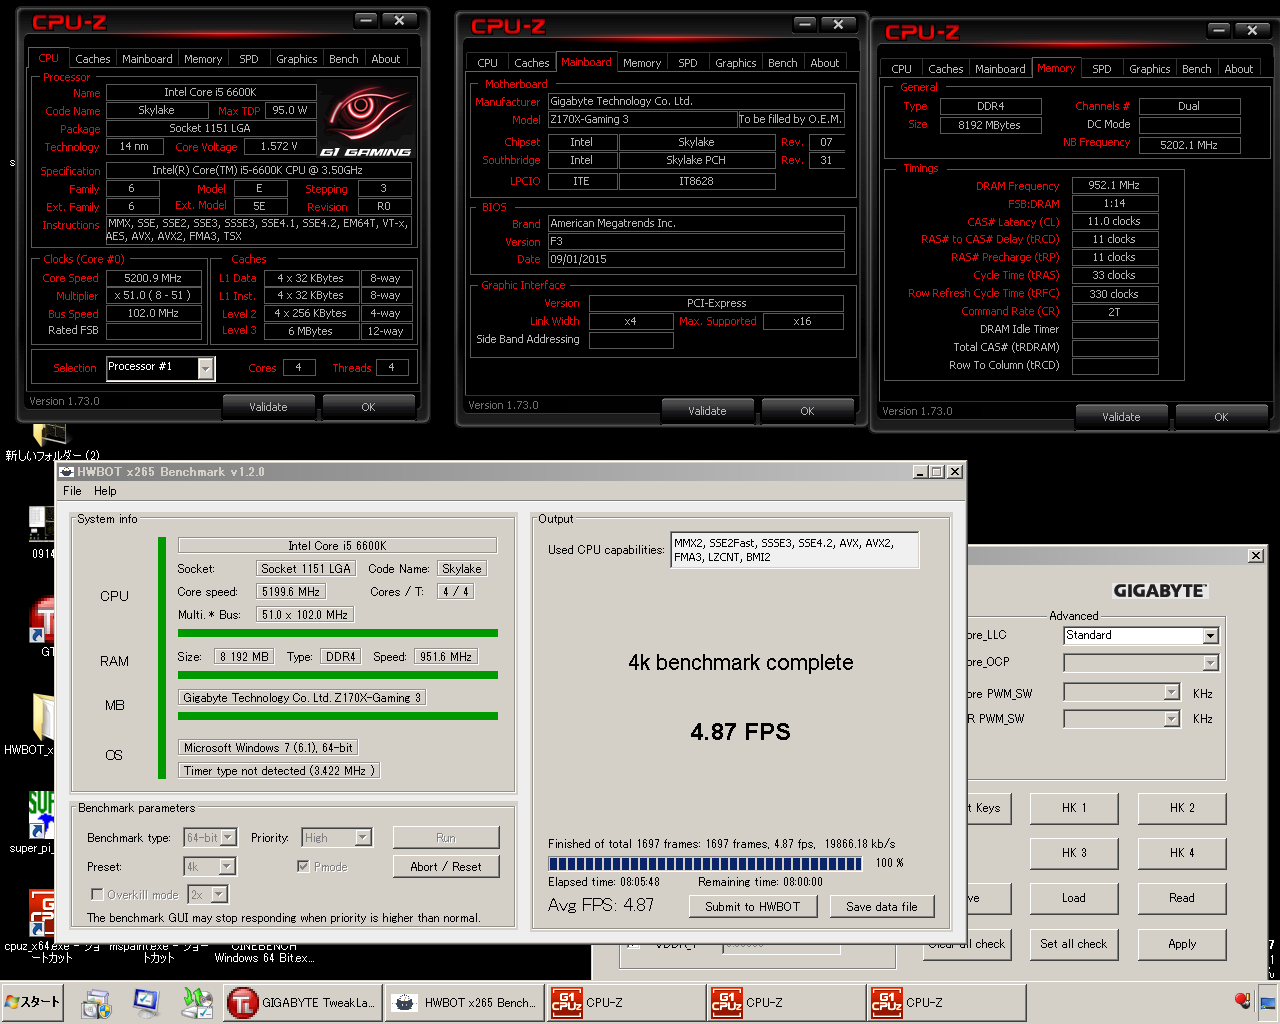This screenshot has height=1024, width=1280.
Task: Expand the first PWM_SW KHz dropdown
Action: (x=1171, y=692)
